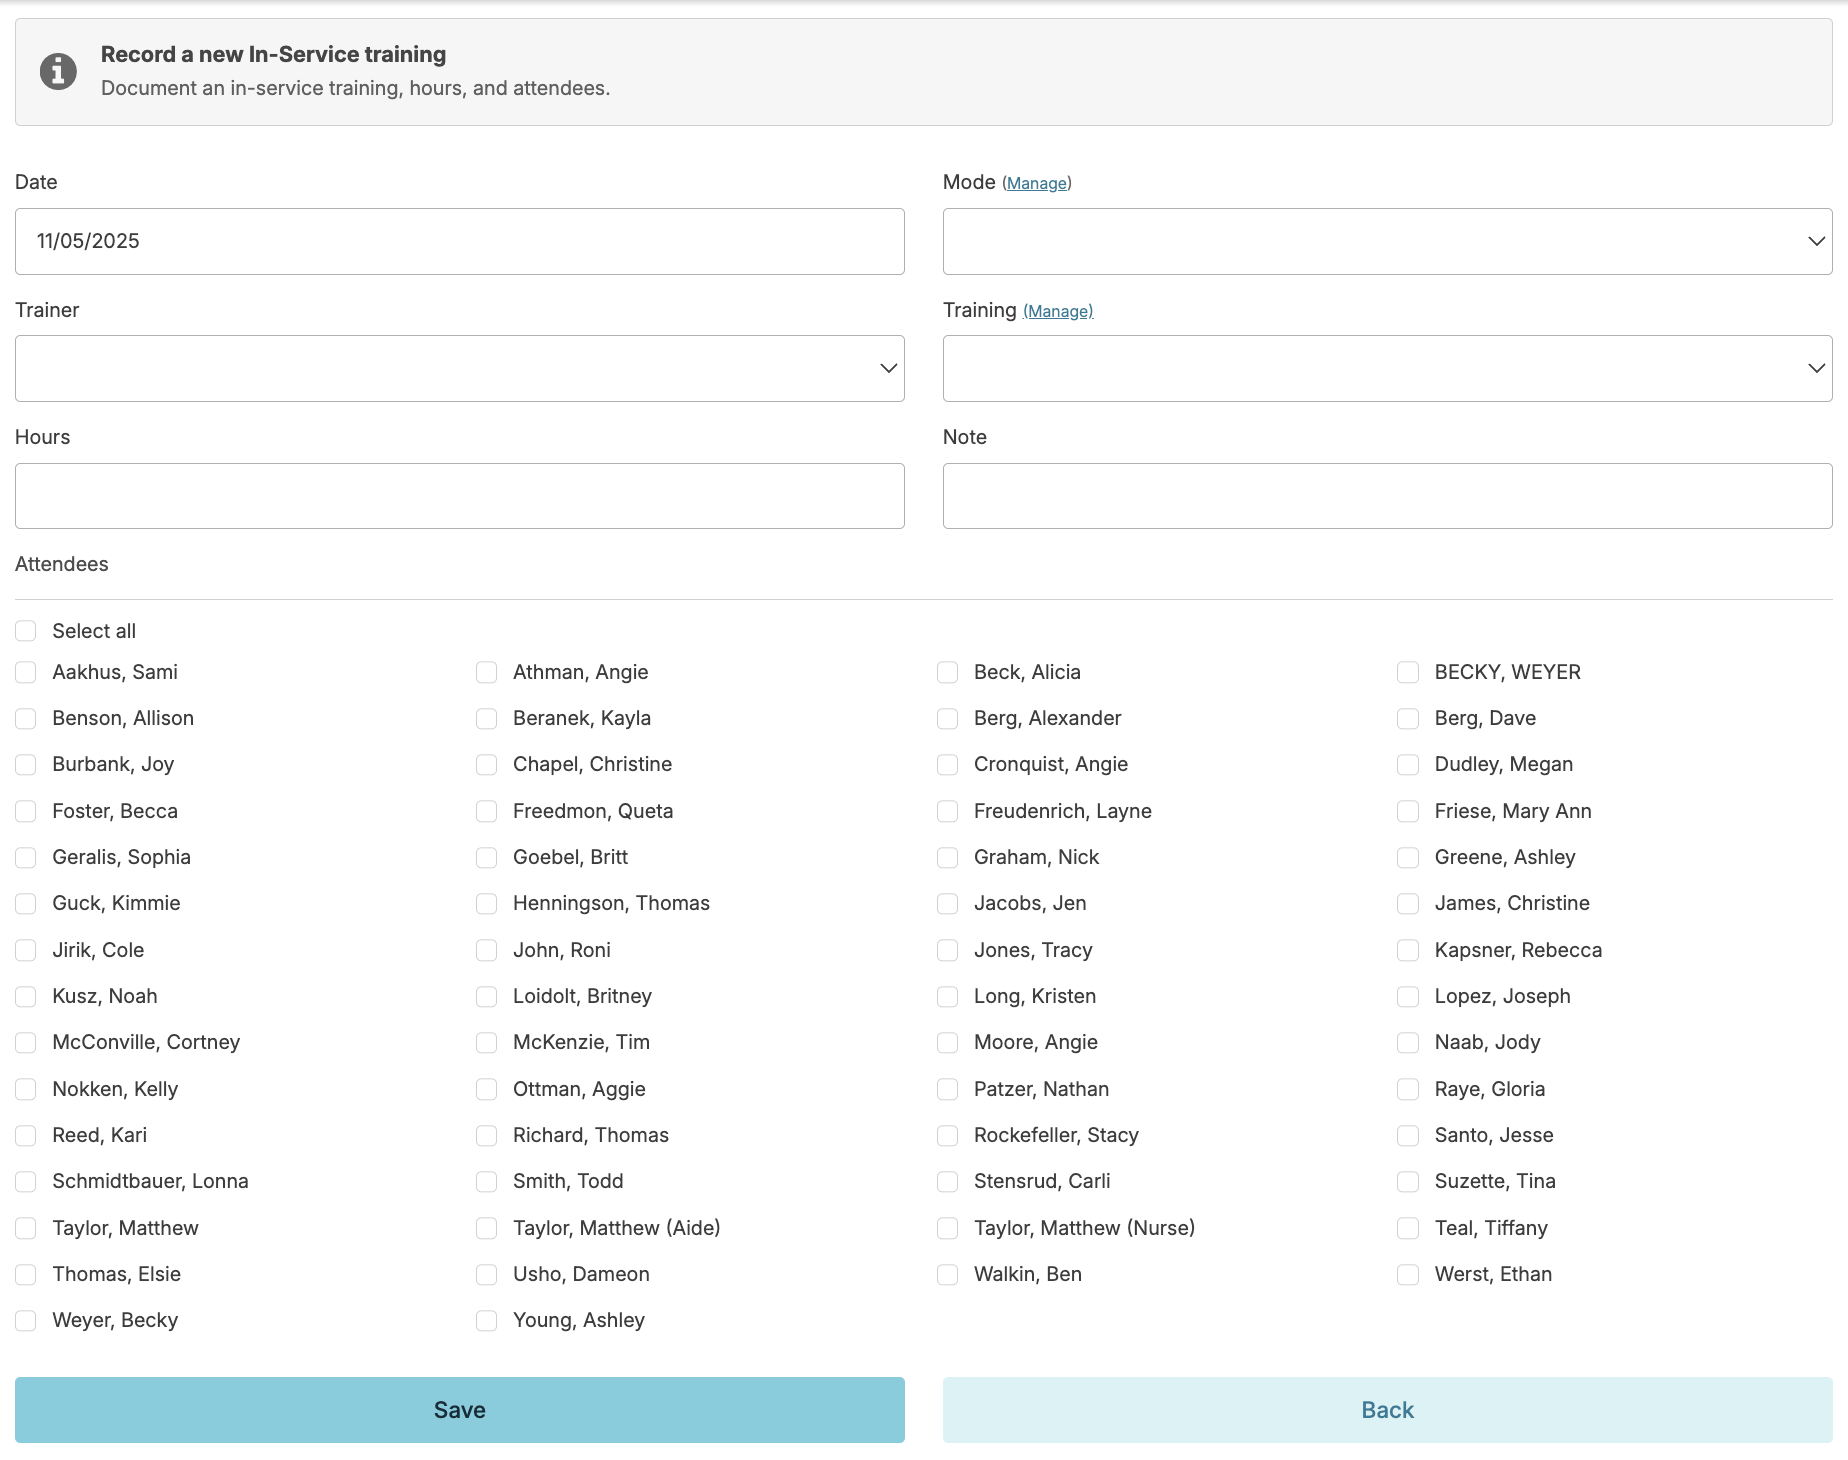The height and width of the screenshot is (1460, 1848).
Task: Check the Geralis, Sophia checkbox
Action: 26,857
